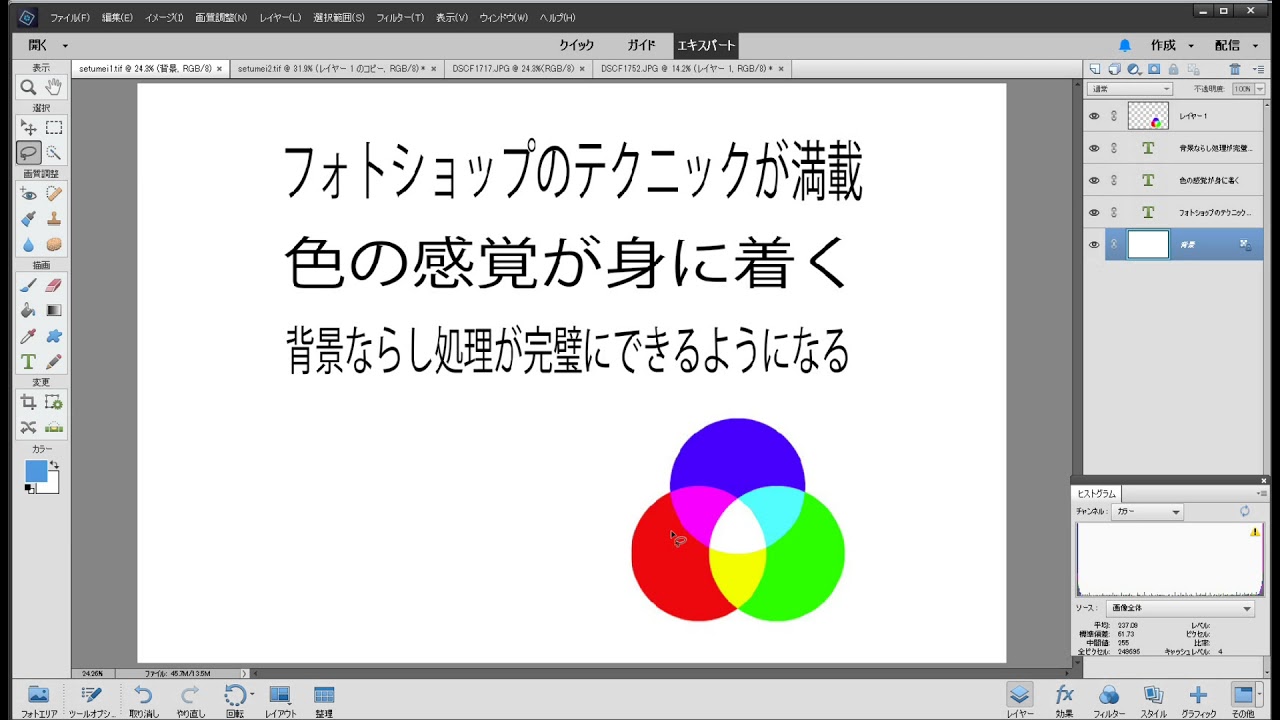Open the Layers panel options menu

point(1259,69)
